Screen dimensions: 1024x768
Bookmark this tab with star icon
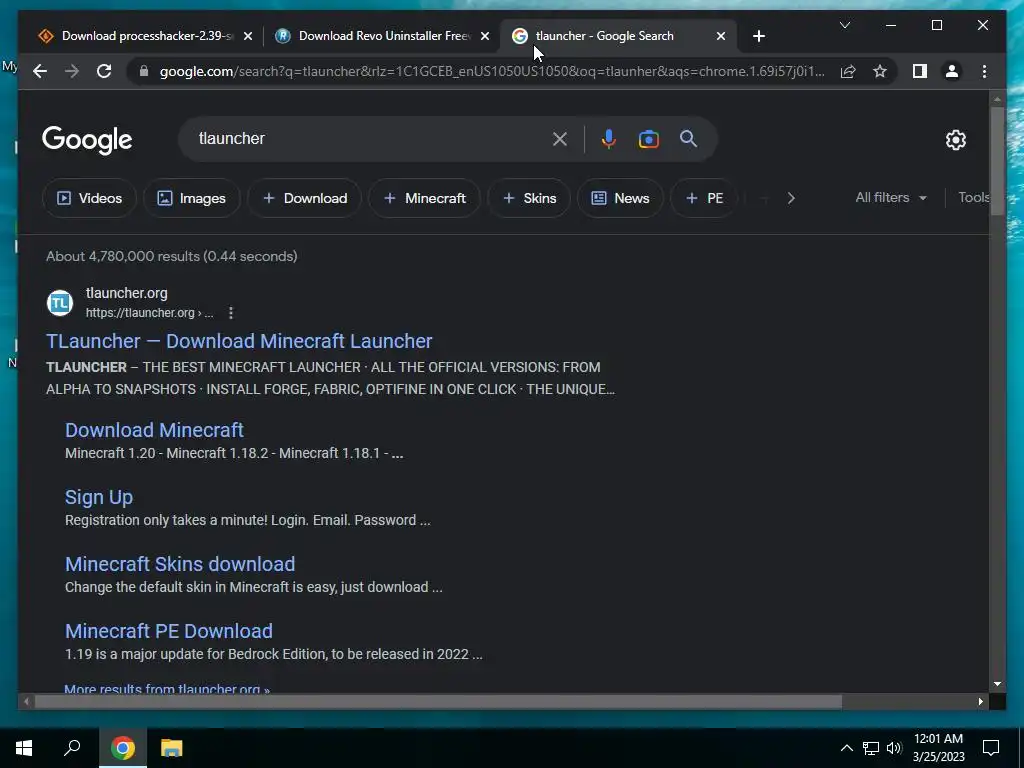(880, 71)
